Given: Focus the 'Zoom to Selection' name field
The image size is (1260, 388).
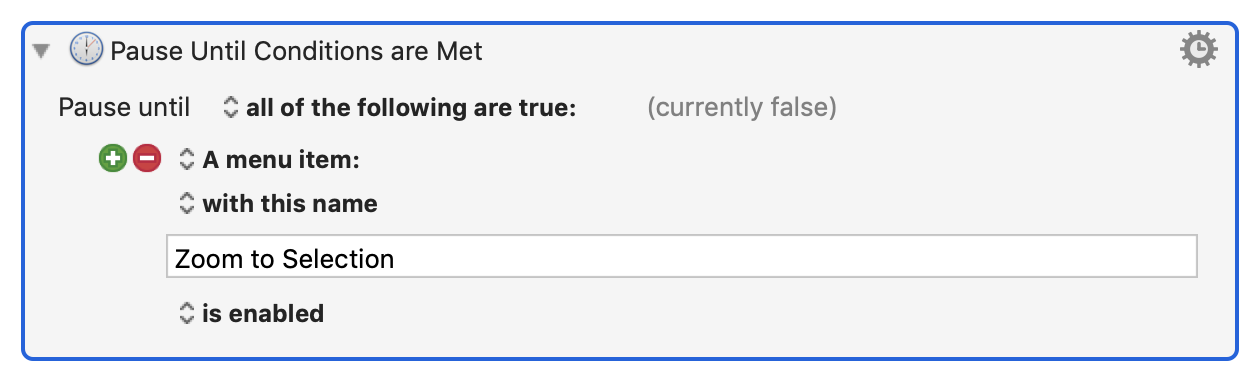Looking at the screenshot, I should click(x=681, y=258).
